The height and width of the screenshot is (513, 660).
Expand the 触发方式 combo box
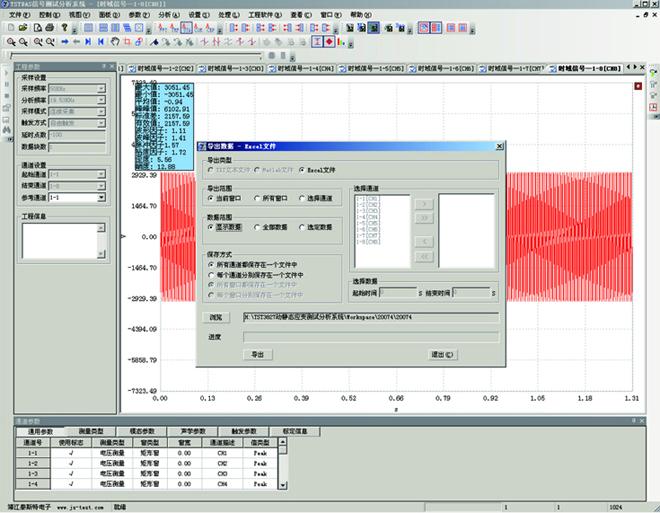tap(101, 121)
